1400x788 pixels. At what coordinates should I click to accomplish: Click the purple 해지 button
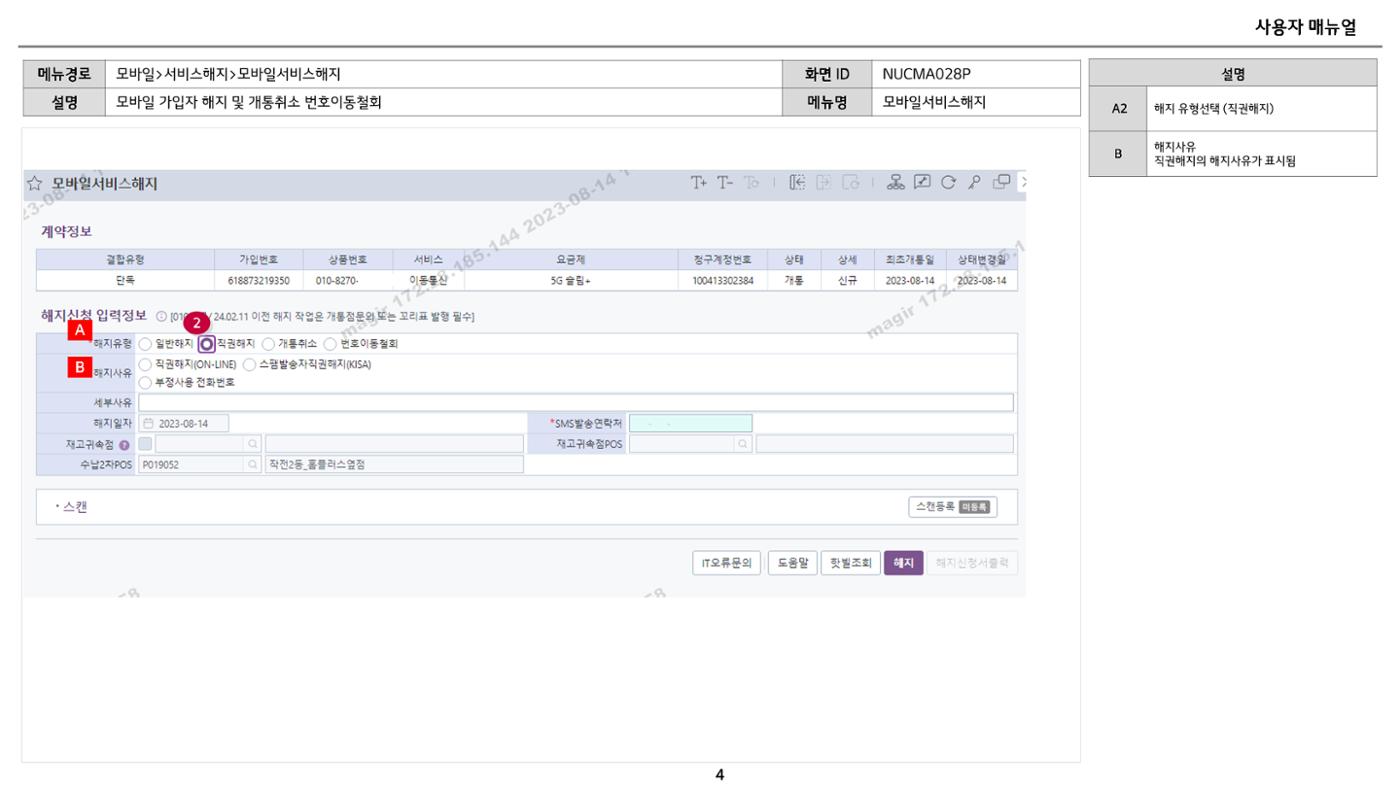903,563
